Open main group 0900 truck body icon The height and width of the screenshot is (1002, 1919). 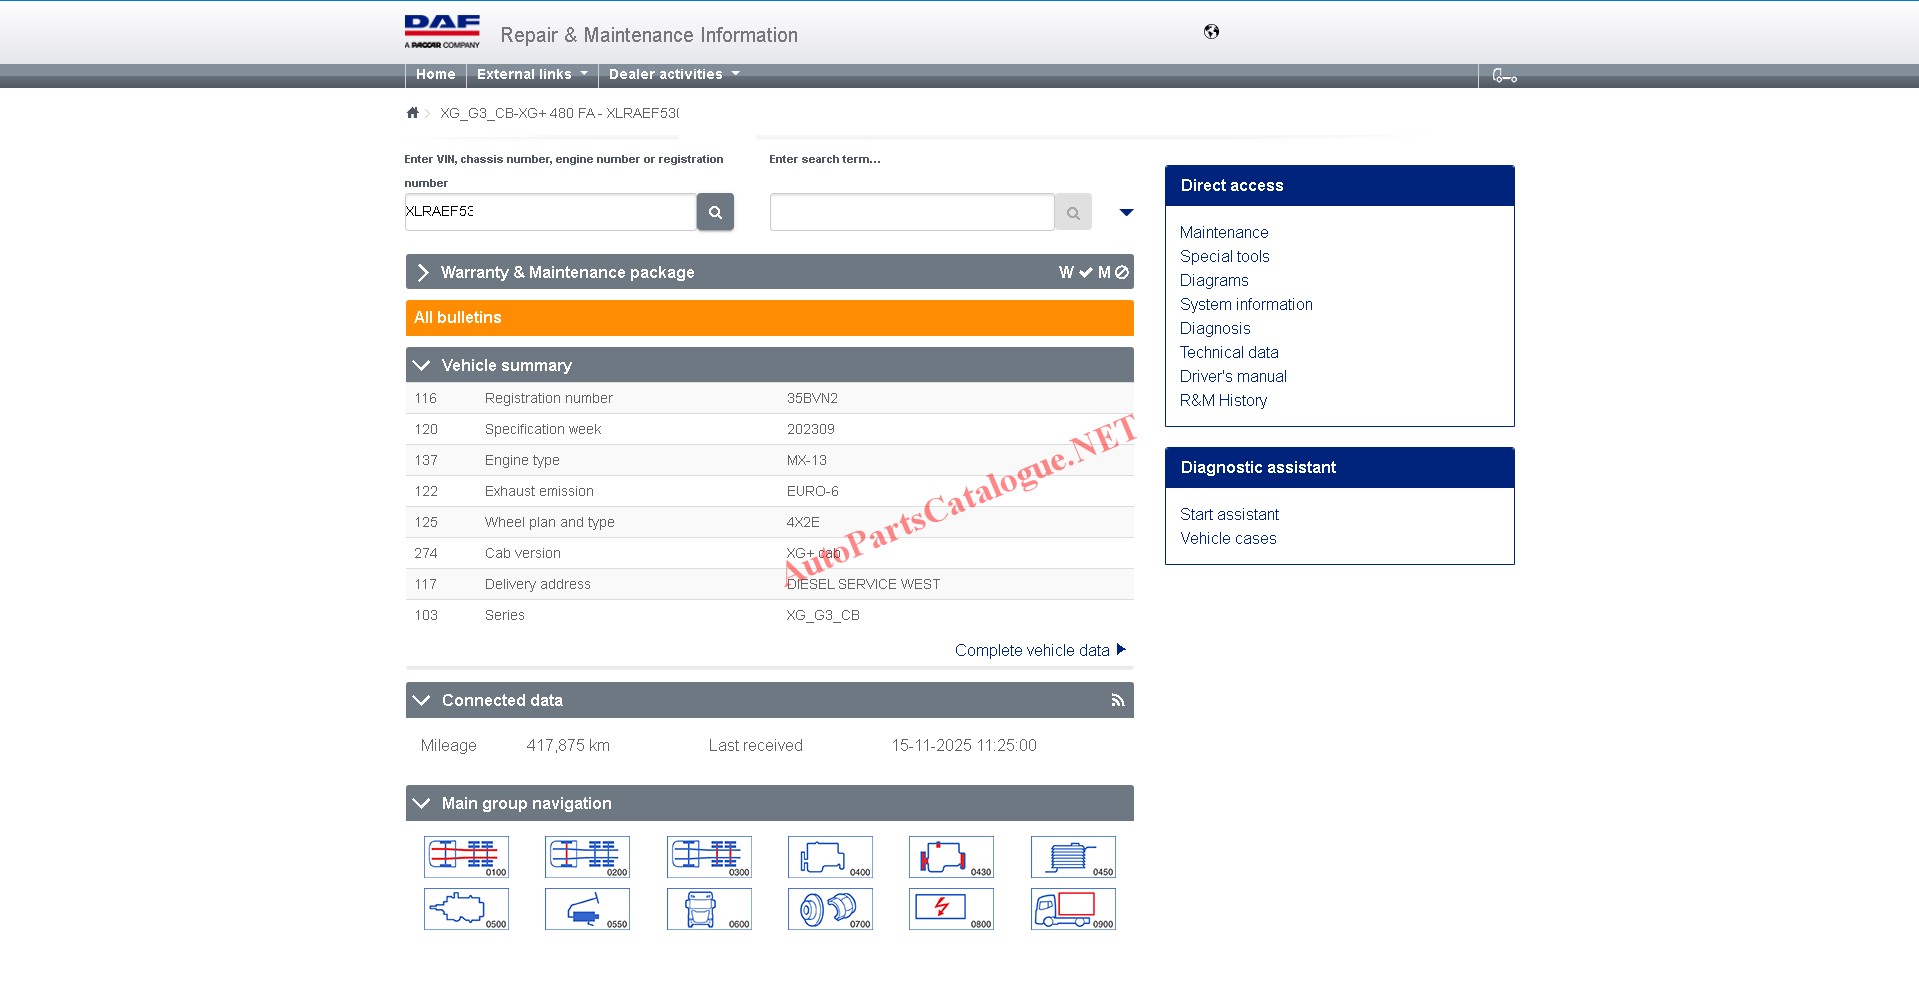[x=1072, y=909]
